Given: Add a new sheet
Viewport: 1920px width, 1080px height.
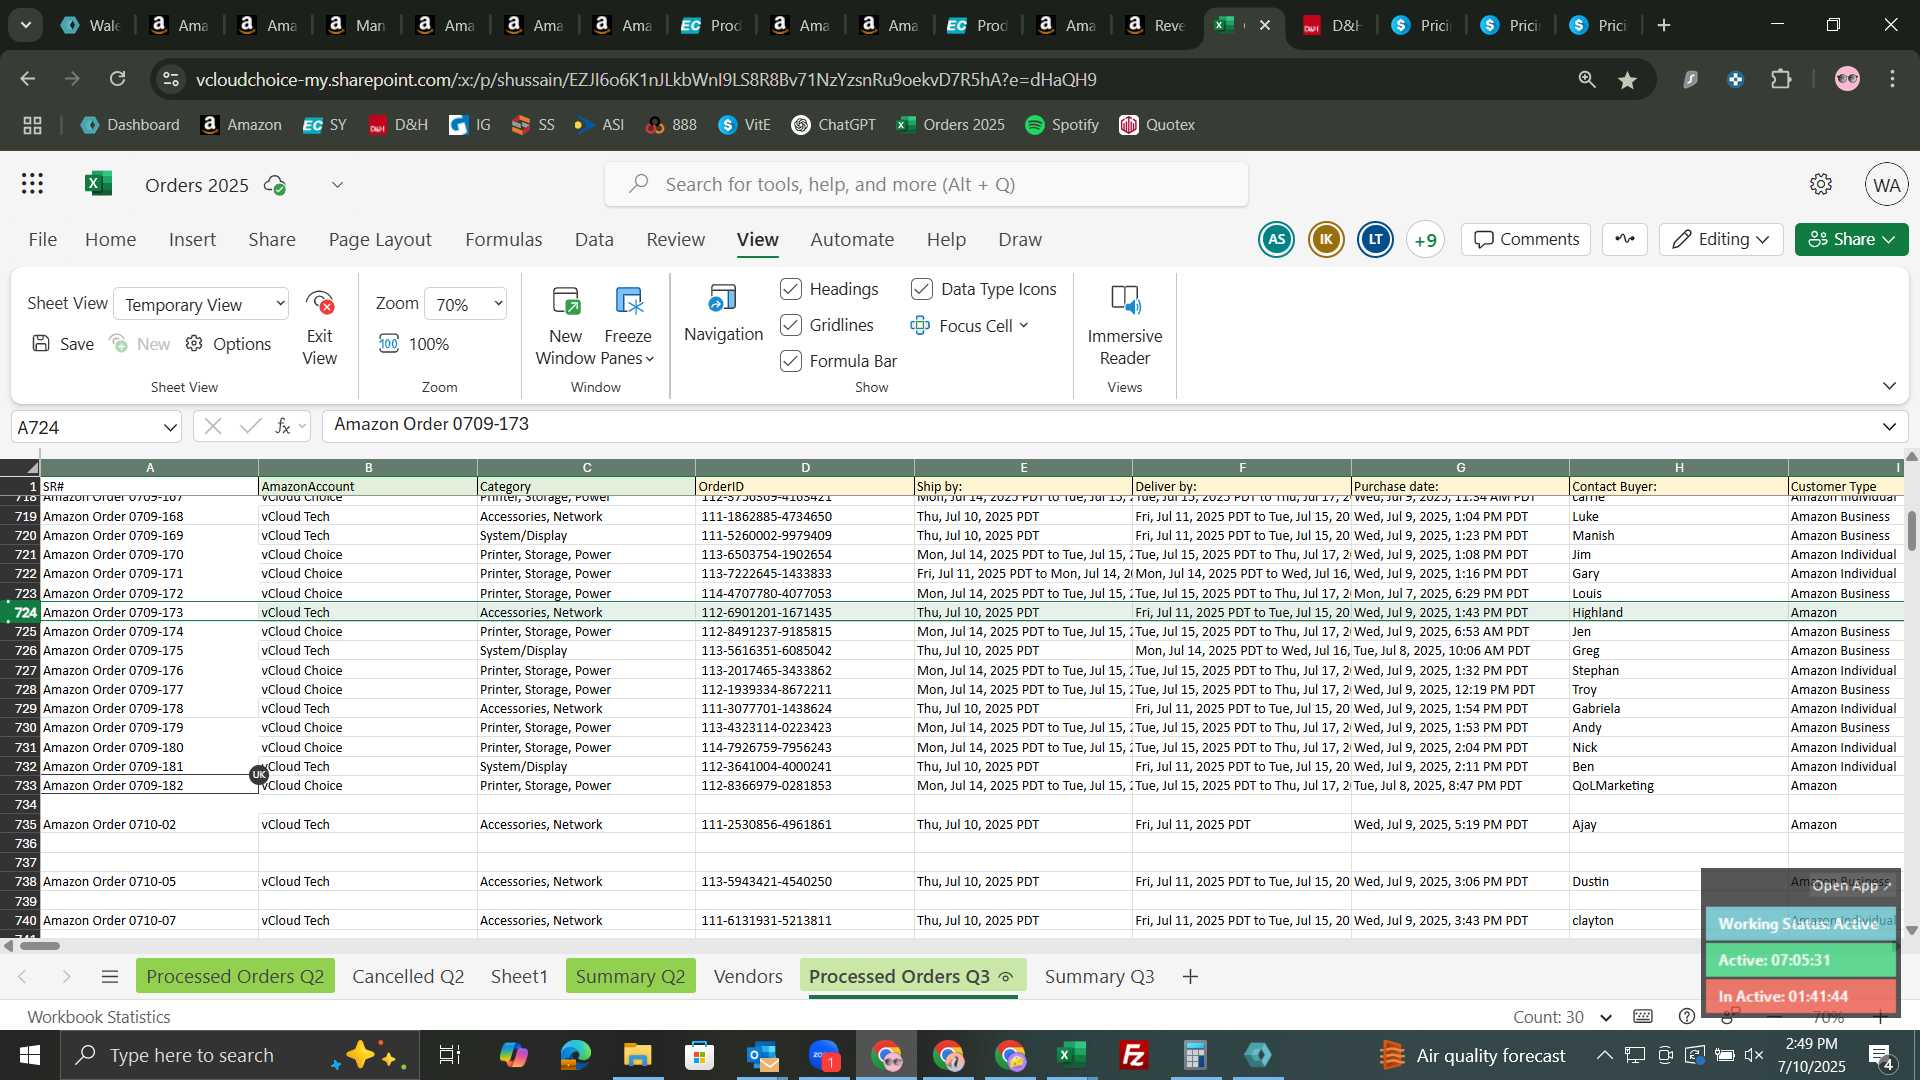Looking at the screenshot, I should [1190, 976].
